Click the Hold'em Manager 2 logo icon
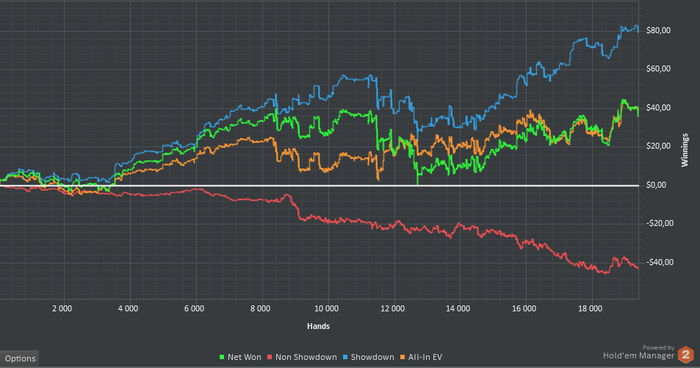The width and height of the screenshot is (700, 368). (686, 355)
